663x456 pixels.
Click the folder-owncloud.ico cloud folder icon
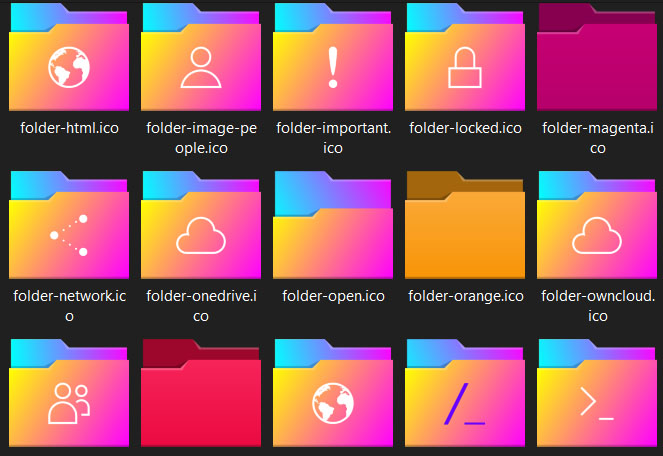[597, 228]
